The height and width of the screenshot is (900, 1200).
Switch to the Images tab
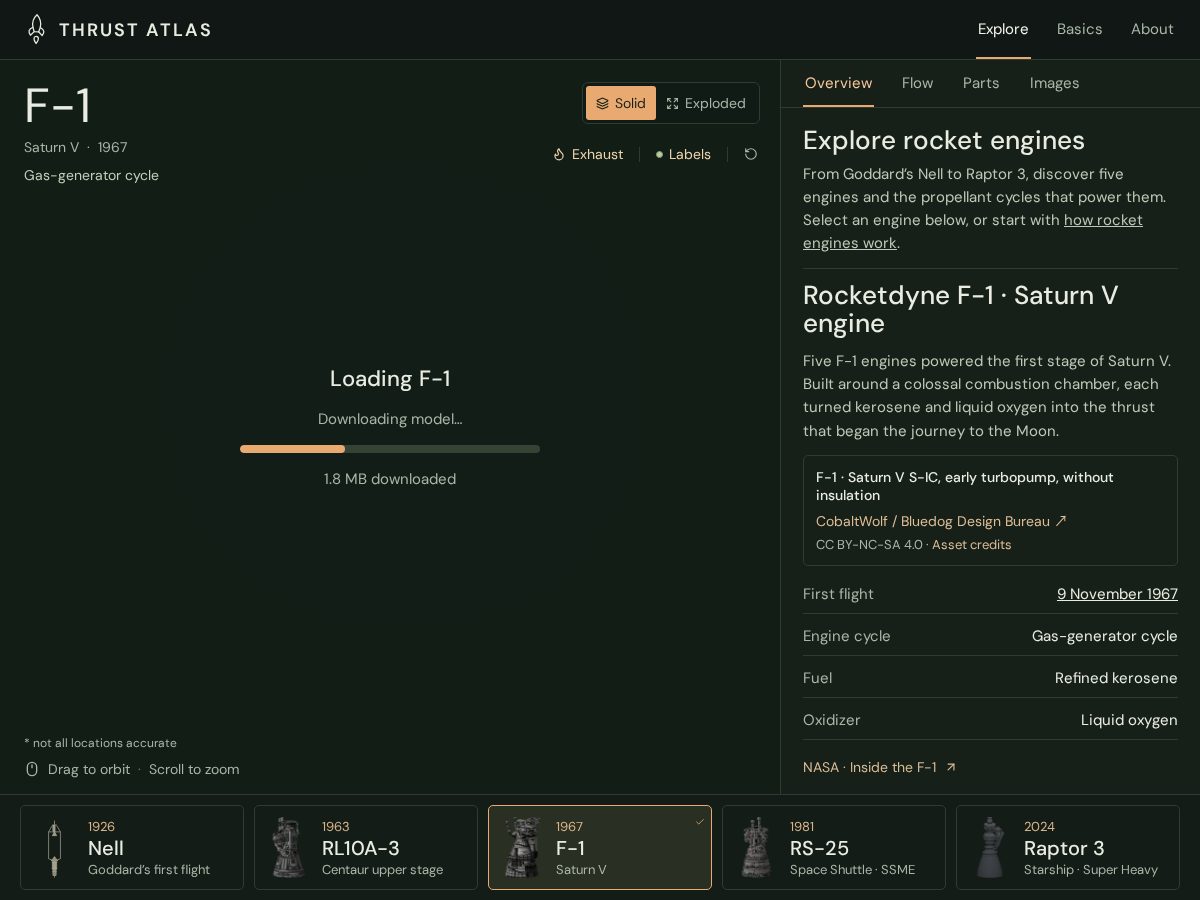[1054, 83]
